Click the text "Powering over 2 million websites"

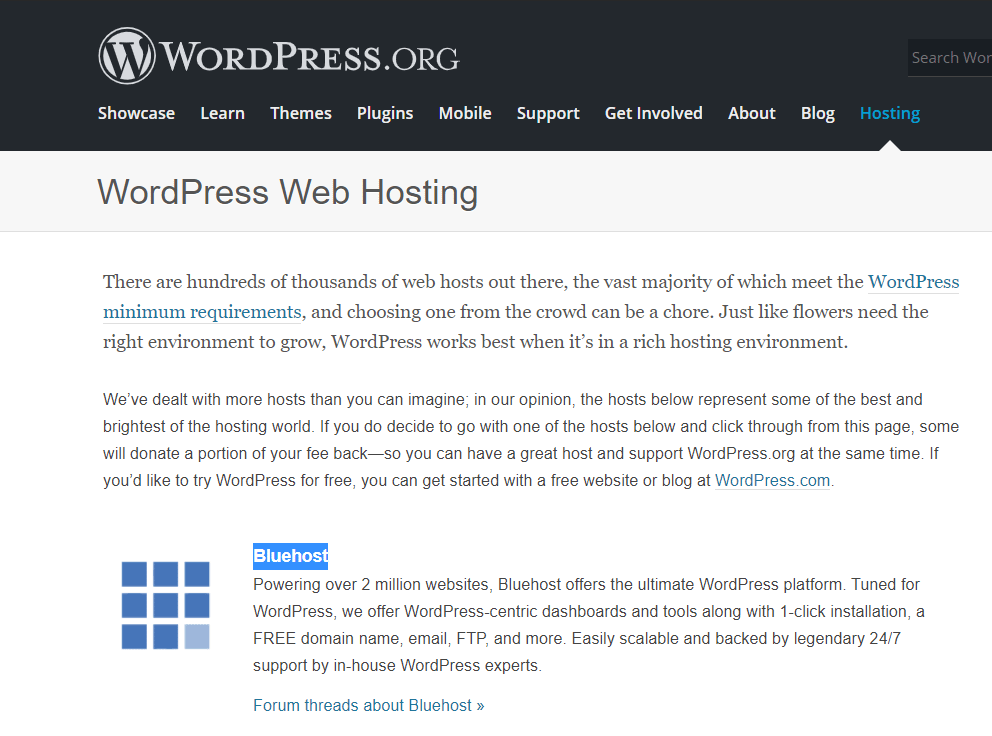tap(371, 584)
